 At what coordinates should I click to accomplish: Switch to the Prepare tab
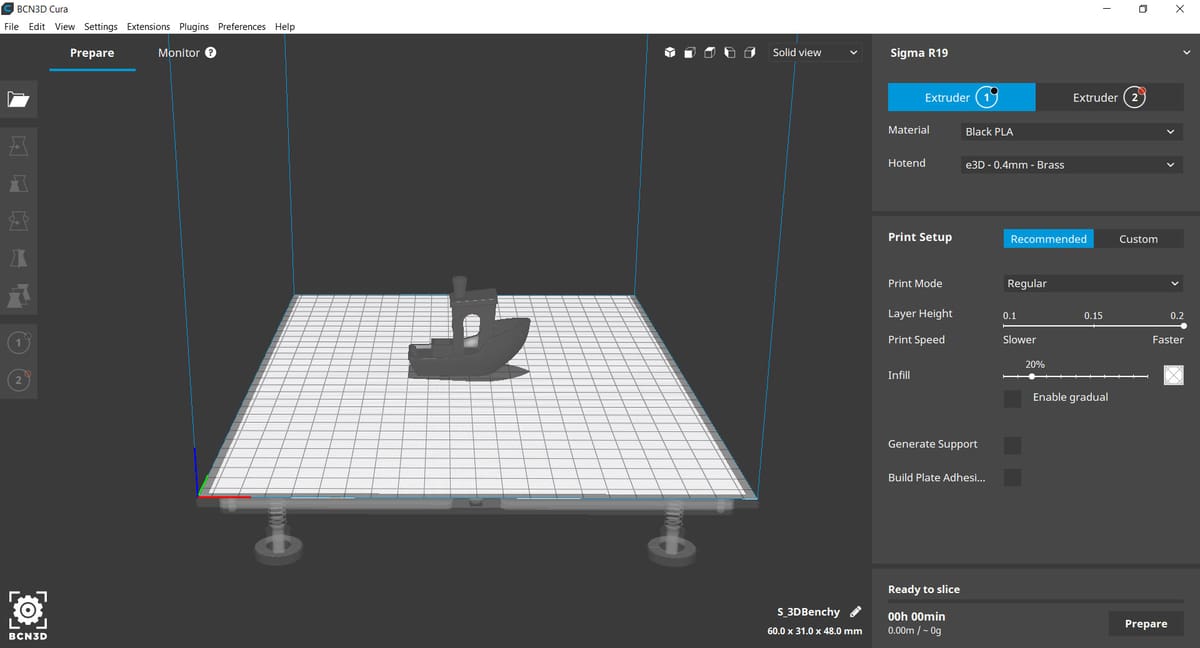coord(92,53)
